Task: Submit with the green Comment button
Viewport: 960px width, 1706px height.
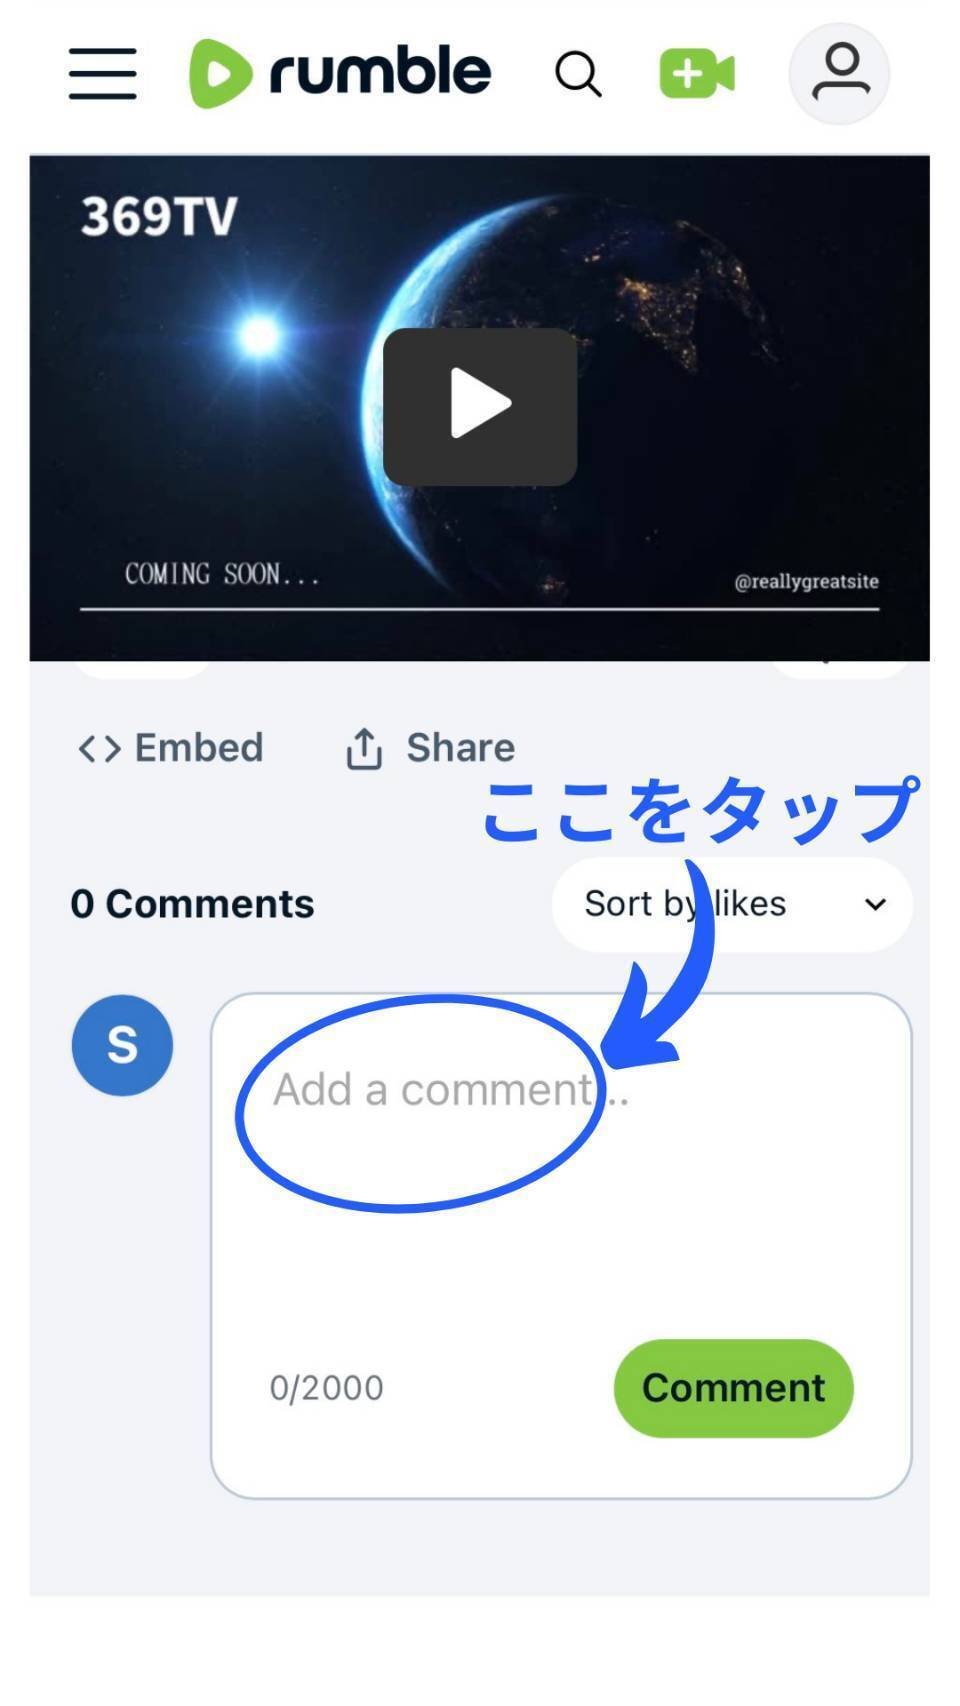Action: tap(733, 1388)
